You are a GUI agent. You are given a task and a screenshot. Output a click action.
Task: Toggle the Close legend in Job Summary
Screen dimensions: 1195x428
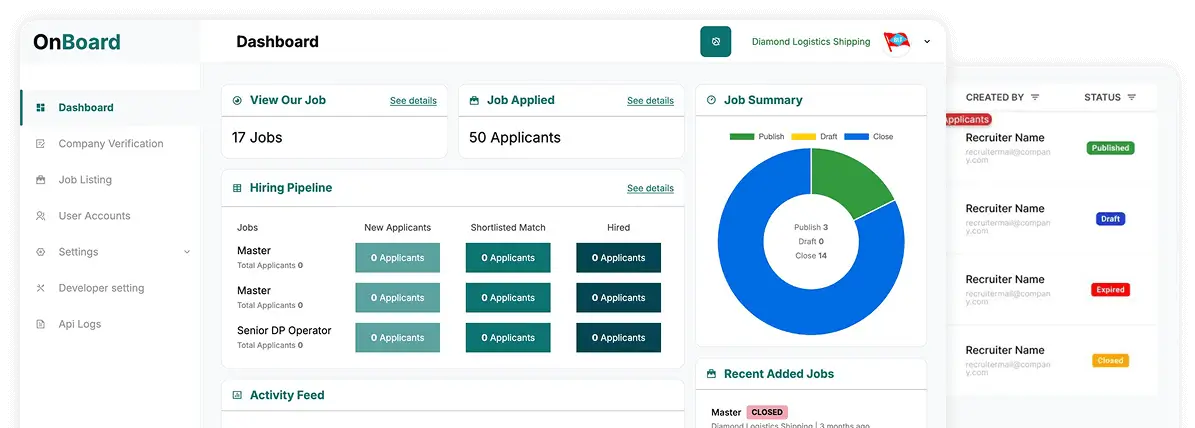click(868, 137)
